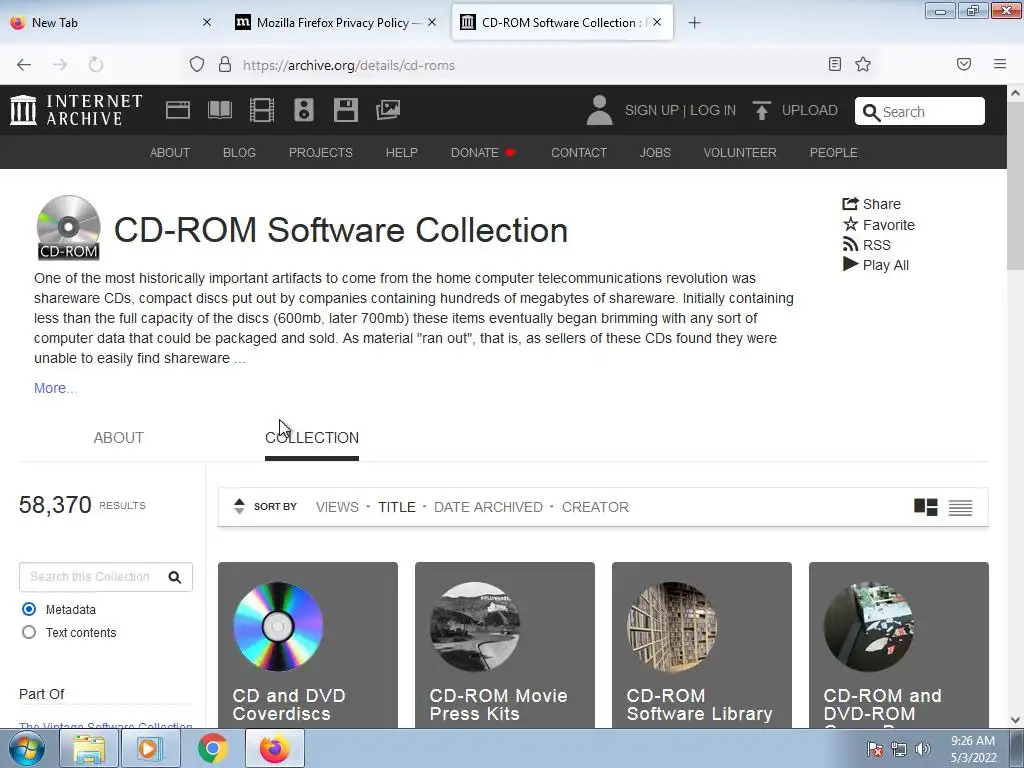
Task: Sort by VIEWS
Action: click(x=337, y=507)
